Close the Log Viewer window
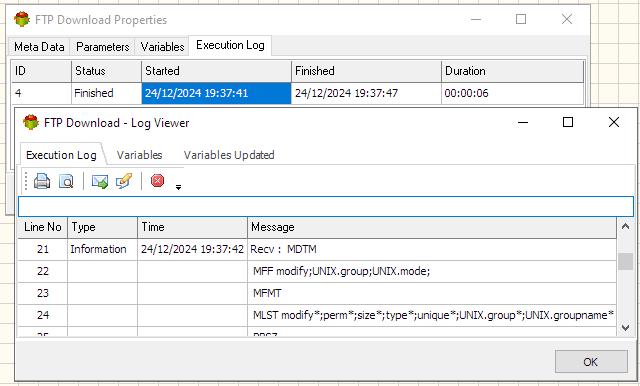The image size is (640, 386). pos(613,122)
